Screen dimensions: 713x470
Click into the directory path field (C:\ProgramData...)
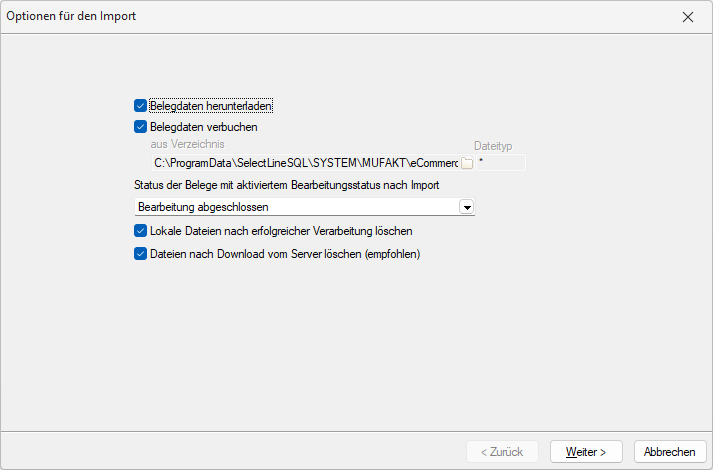(x=304, y=163)
